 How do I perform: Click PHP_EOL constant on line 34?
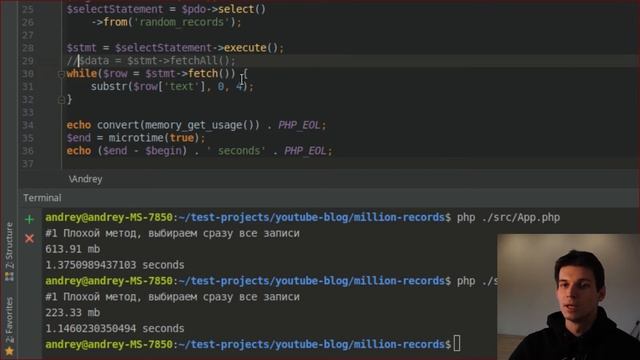coord(299,125)
